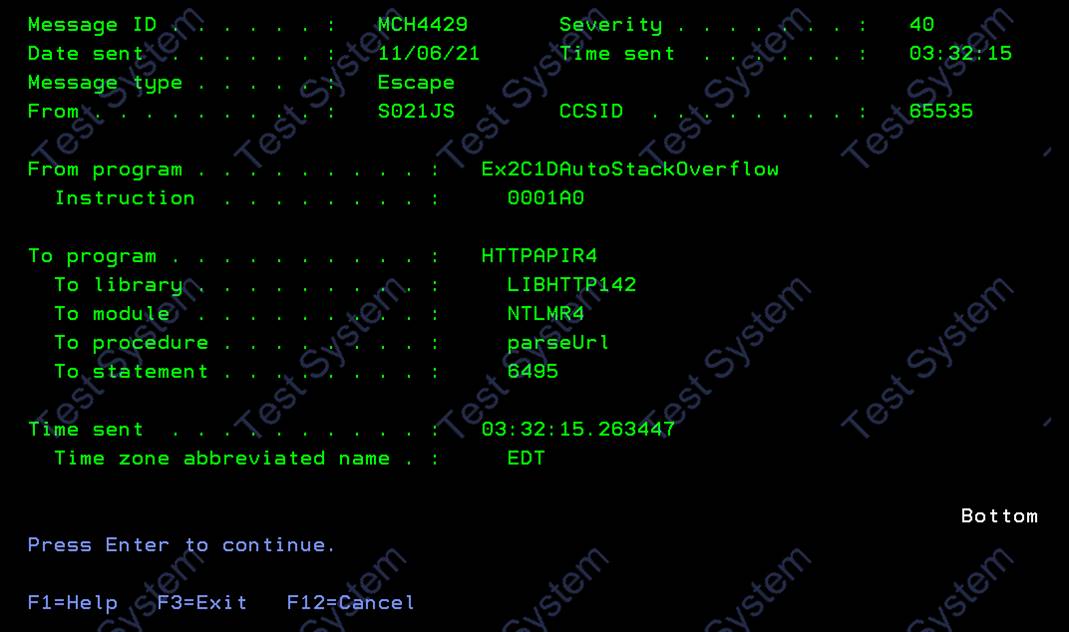The width and height of the screenshot is (1069, 632).
Task: Click the Message ID value MCH4429
Action: tap(423, 25)
